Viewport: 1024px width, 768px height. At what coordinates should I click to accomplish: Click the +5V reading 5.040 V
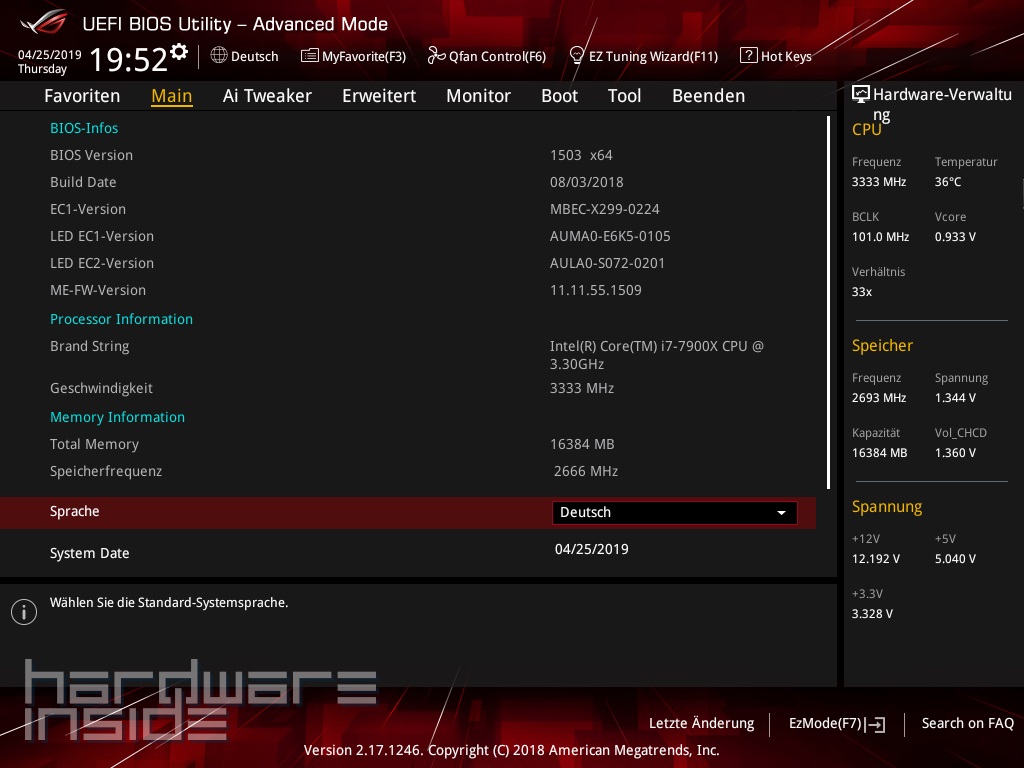point(955,559)
